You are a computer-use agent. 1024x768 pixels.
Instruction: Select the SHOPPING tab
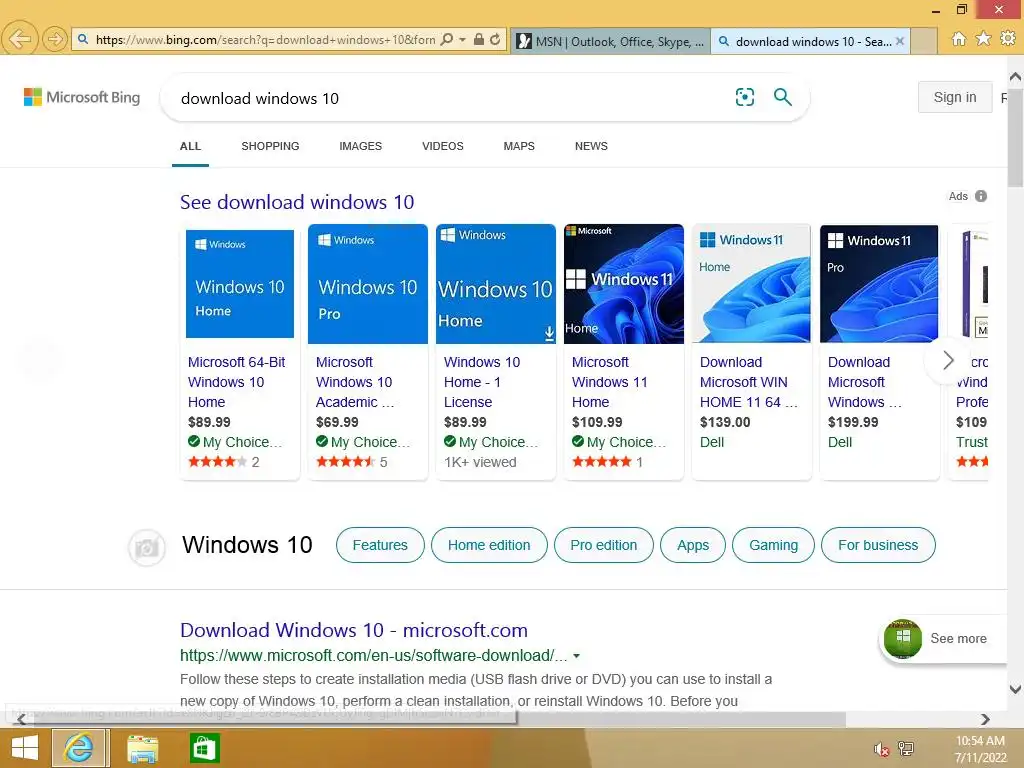[x=270, y=146]
